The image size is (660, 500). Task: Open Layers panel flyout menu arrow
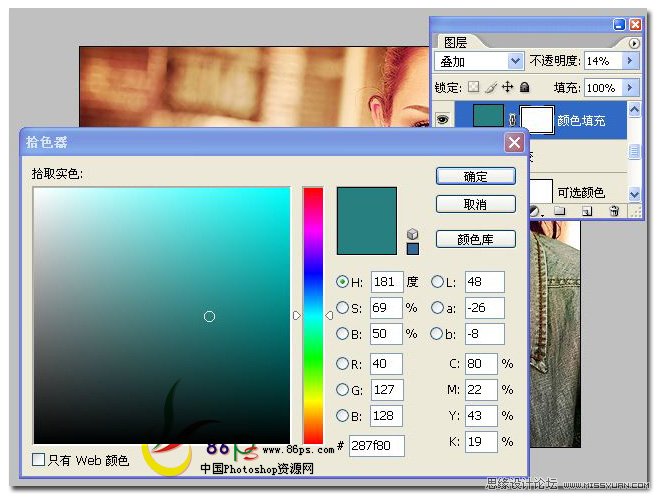(634, 43)
